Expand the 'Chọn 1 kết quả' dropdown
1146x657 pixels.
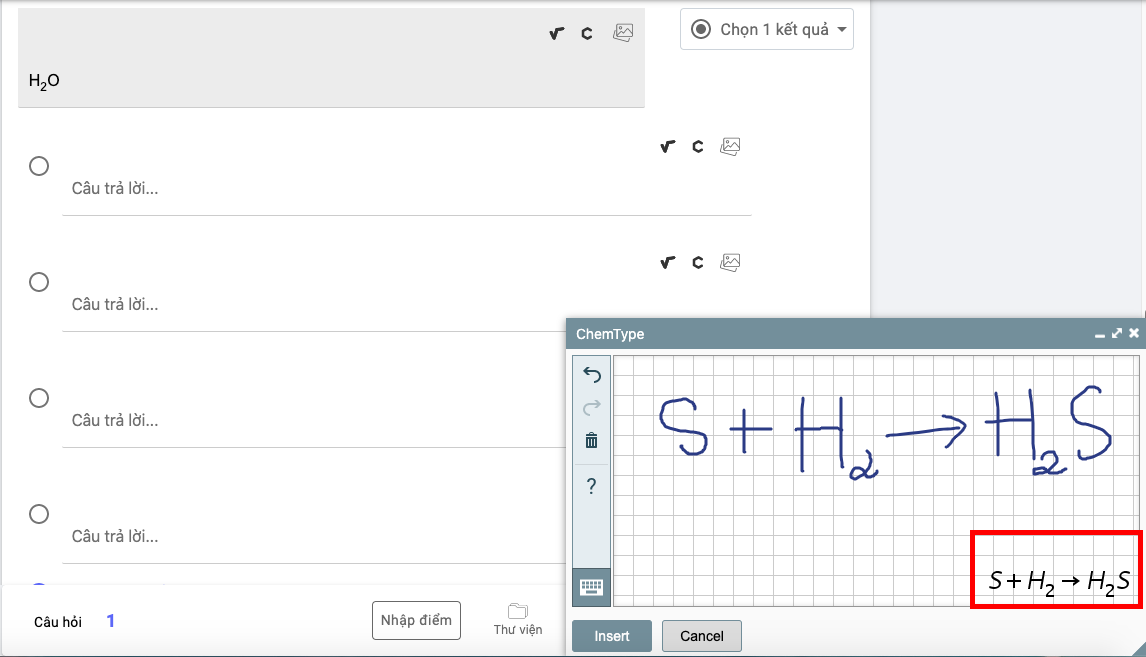pyautogui.click(x=767, y=30)
